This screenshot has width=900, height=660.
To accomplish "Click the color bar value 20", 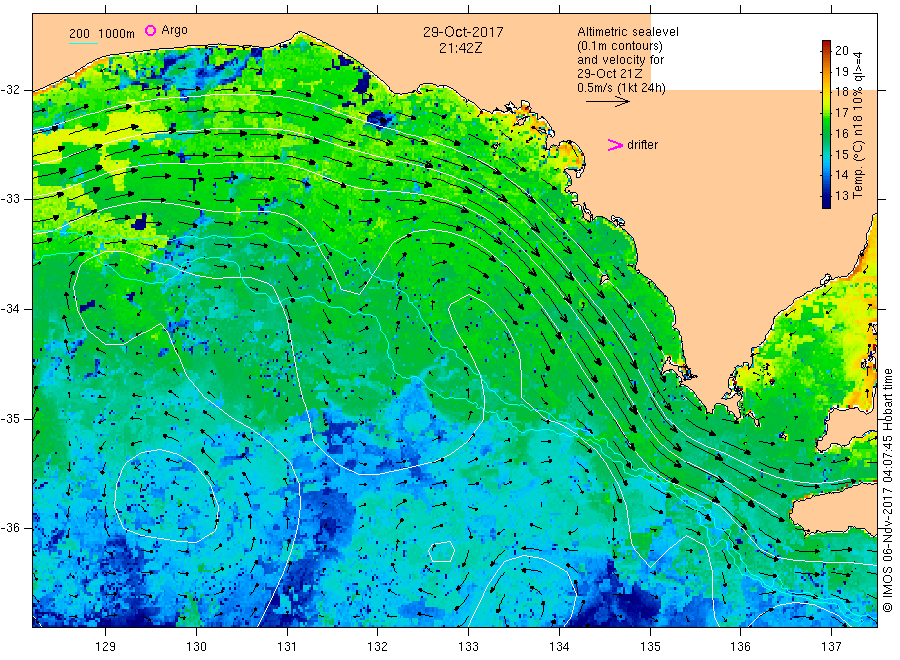I will pyautogui.click(x=842, y=51).
